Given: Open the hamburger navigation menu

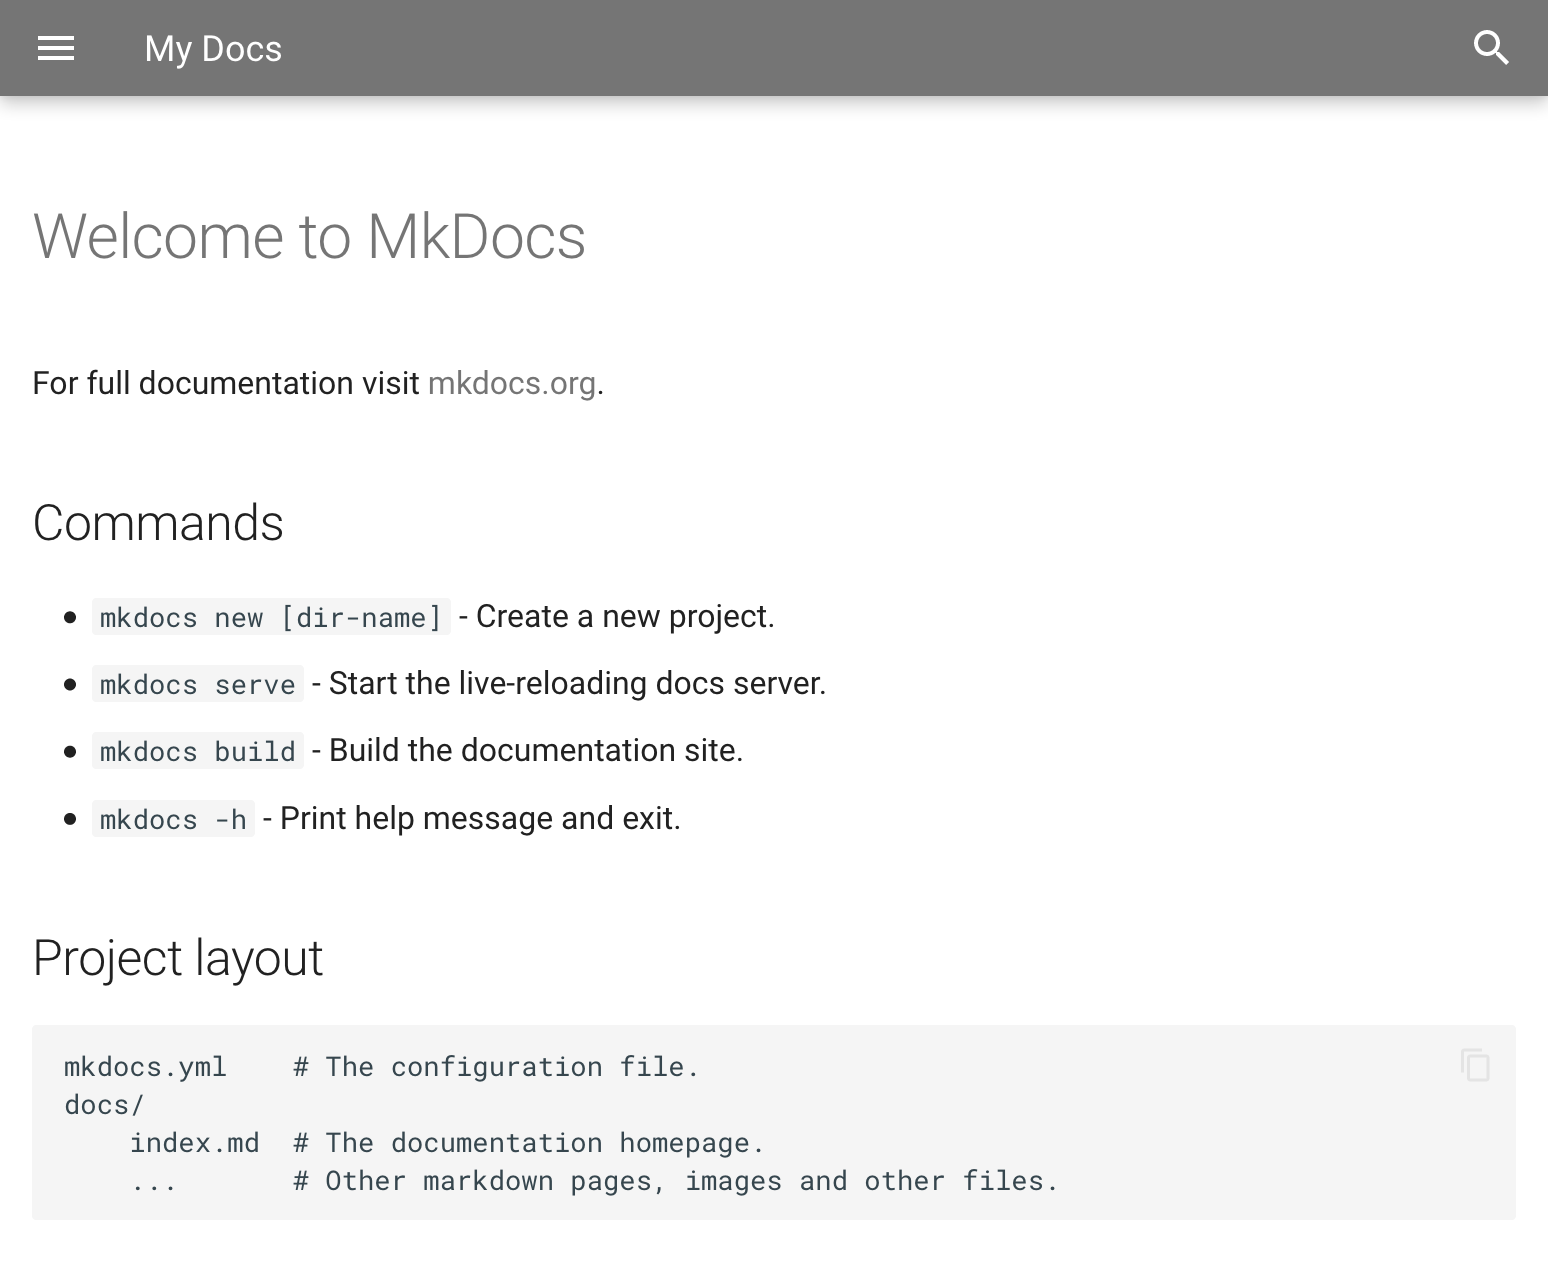Looking at the screenshot, I should pyautogui.click(x=56, y=48).
